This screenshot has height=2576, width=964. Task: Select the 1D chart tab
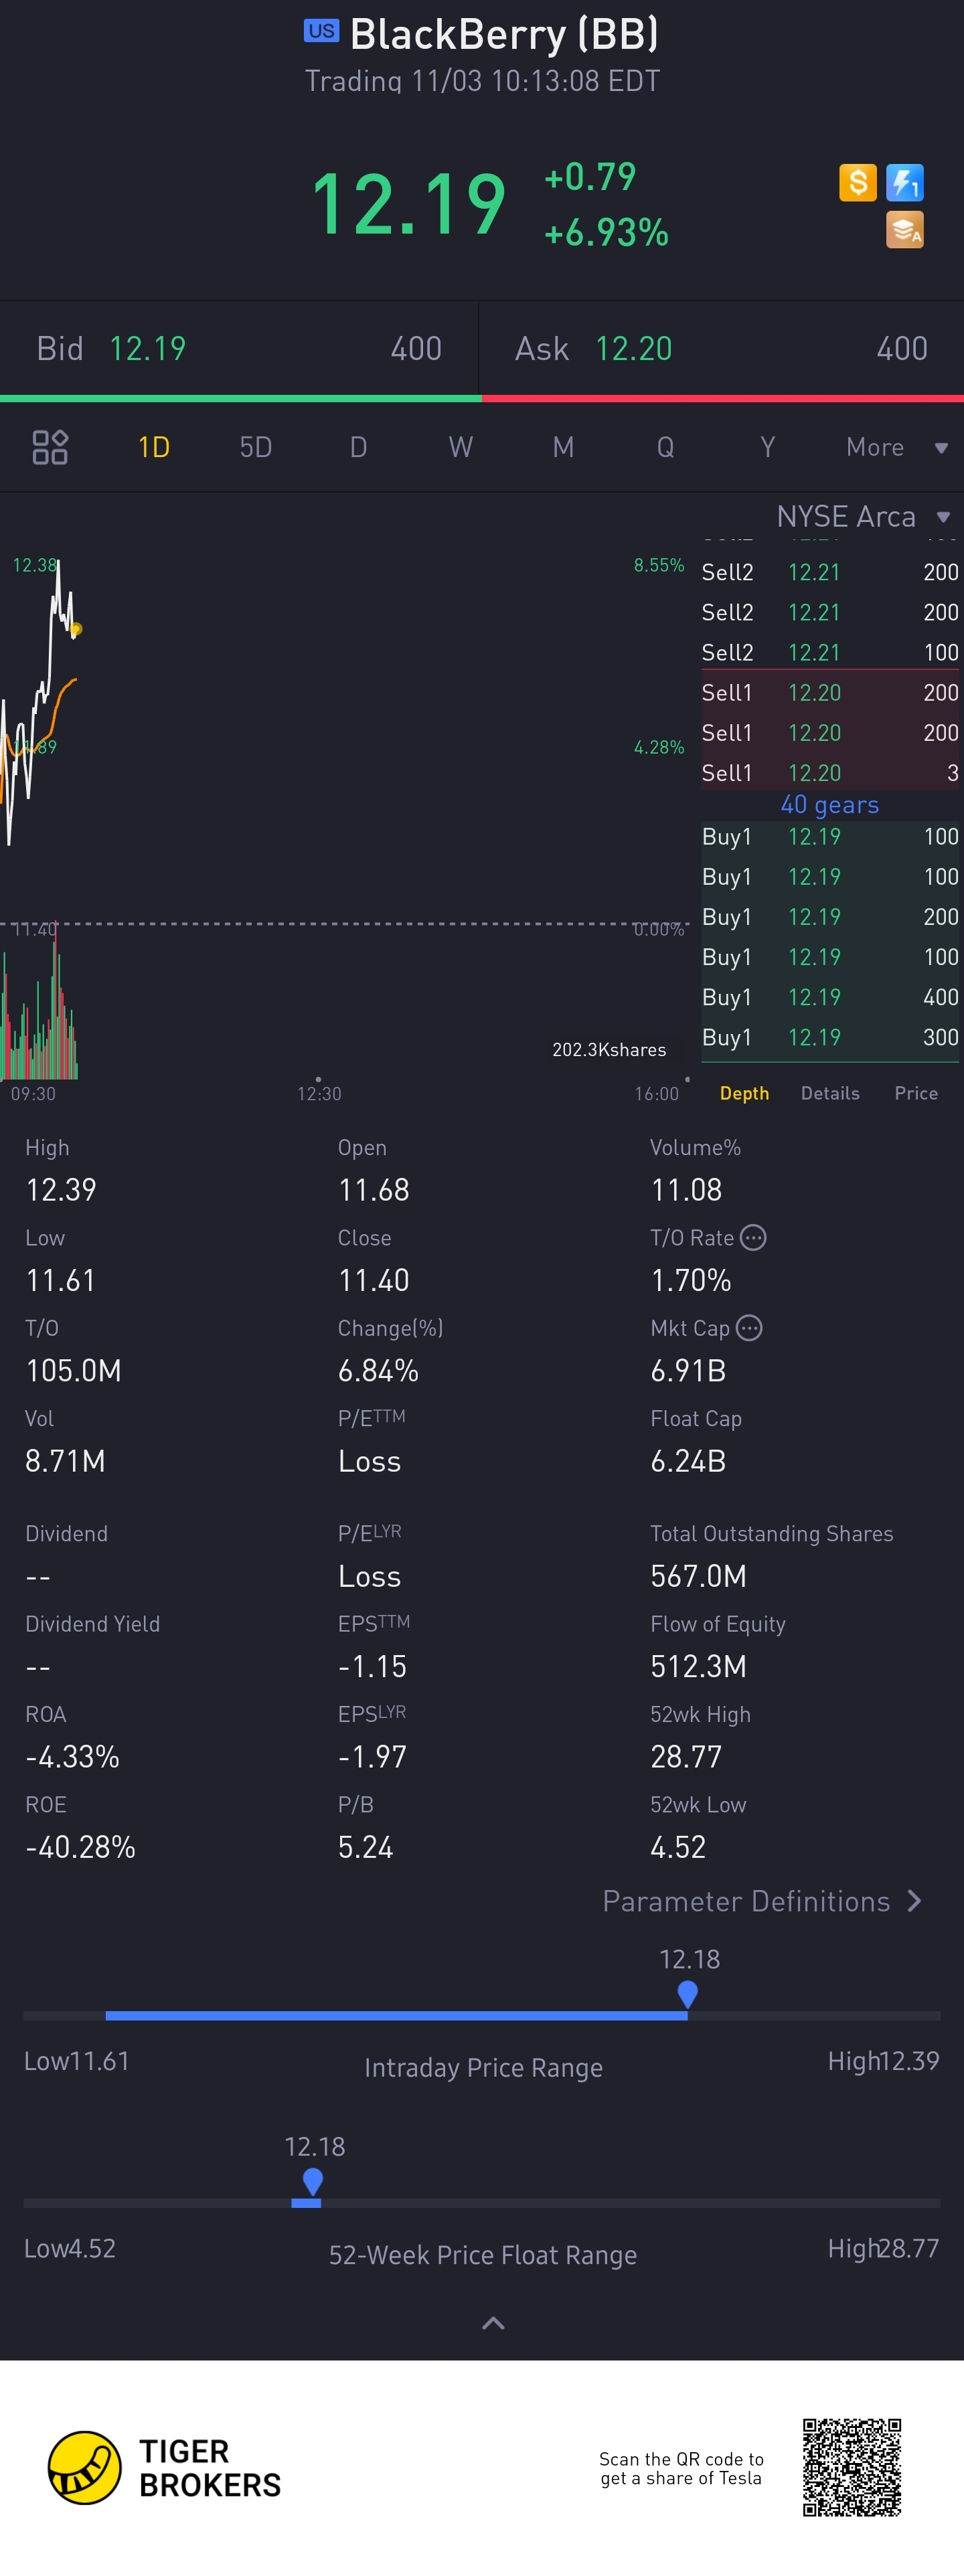153,447
